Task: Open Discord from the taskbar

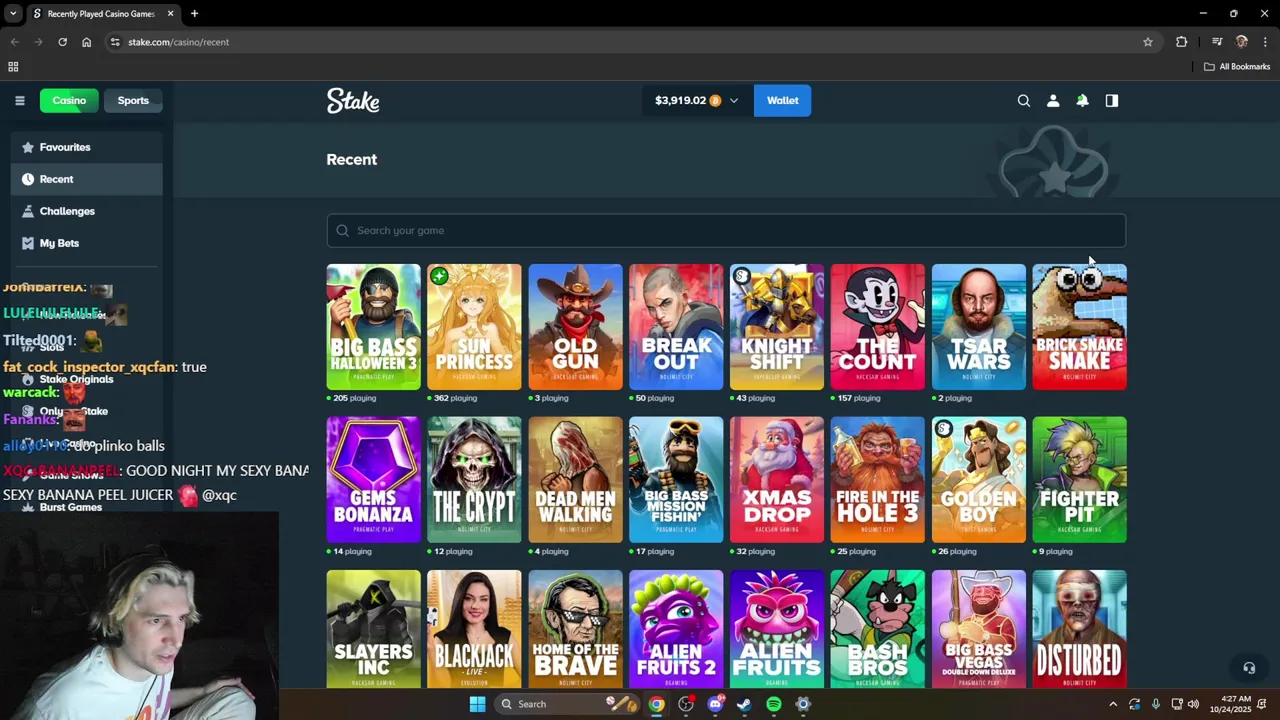Action: [715, 704]
